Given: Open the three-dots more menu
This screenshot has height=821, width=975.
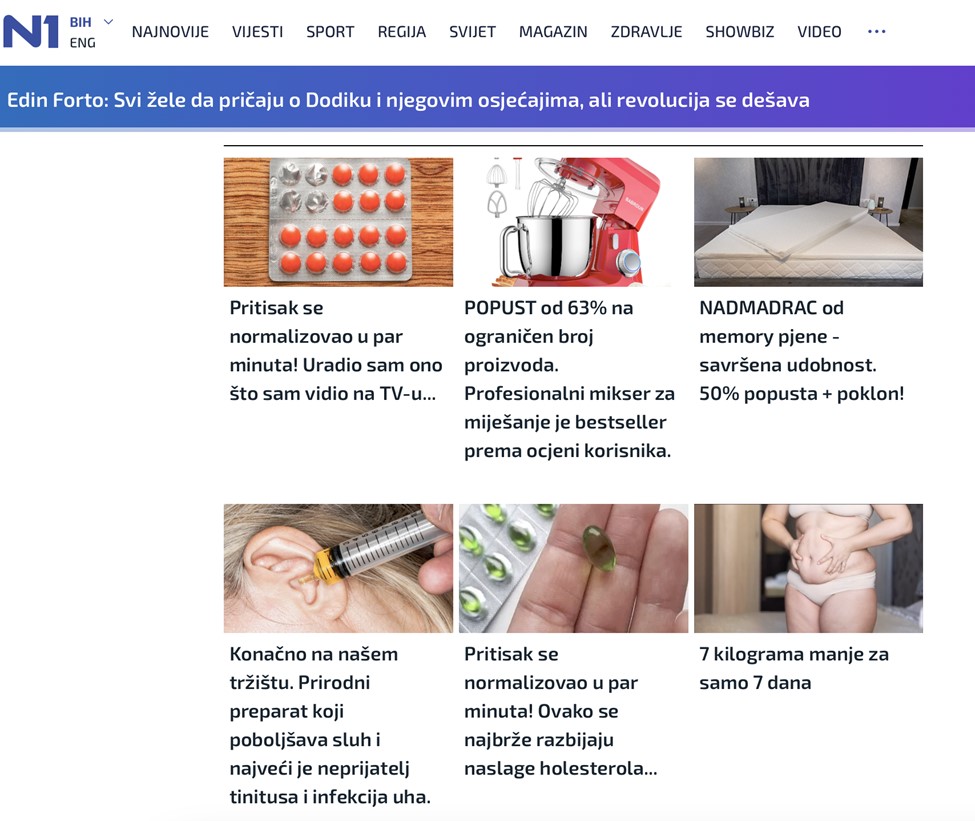Looking at the screenshot, I should coord(876,32).
